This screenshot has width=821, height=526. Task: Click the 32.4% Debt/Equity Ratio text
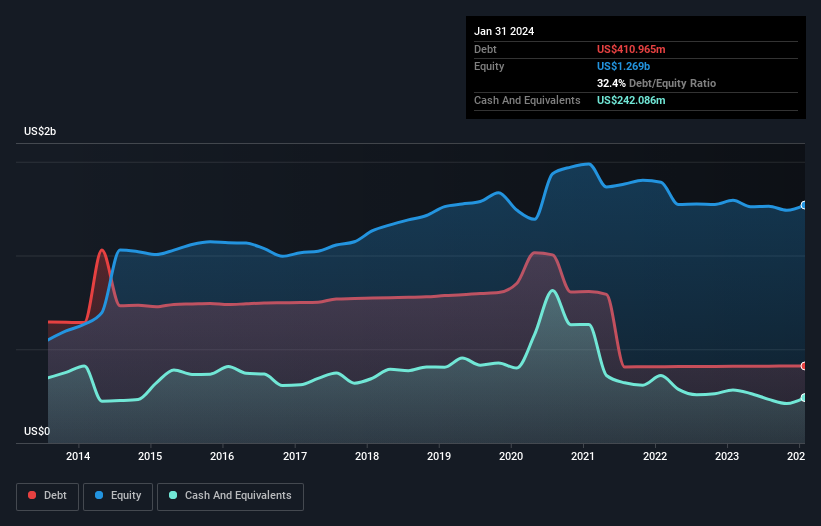656,83
